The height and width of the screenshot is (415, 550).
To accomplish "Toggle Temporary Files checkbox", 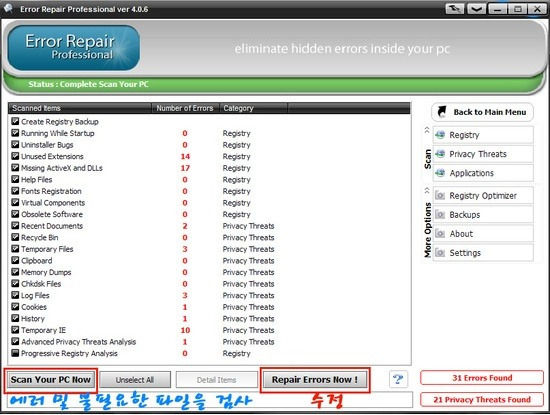I will (x=15, y=249).
